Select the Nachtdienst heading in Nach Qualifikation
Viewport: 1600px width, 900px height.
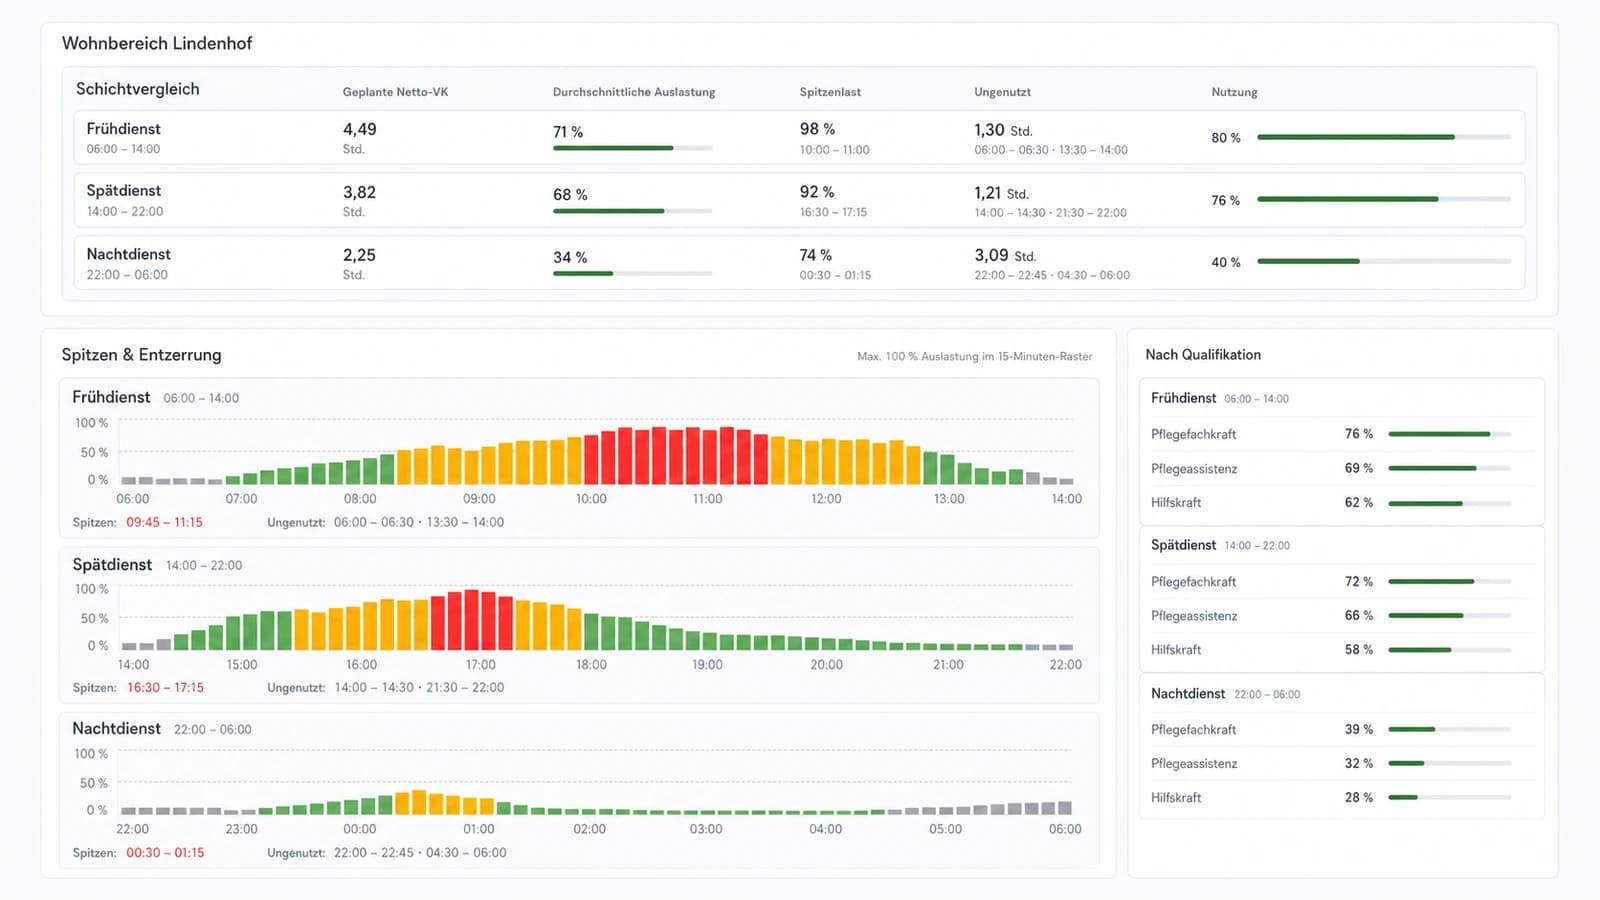[1188, 693]
